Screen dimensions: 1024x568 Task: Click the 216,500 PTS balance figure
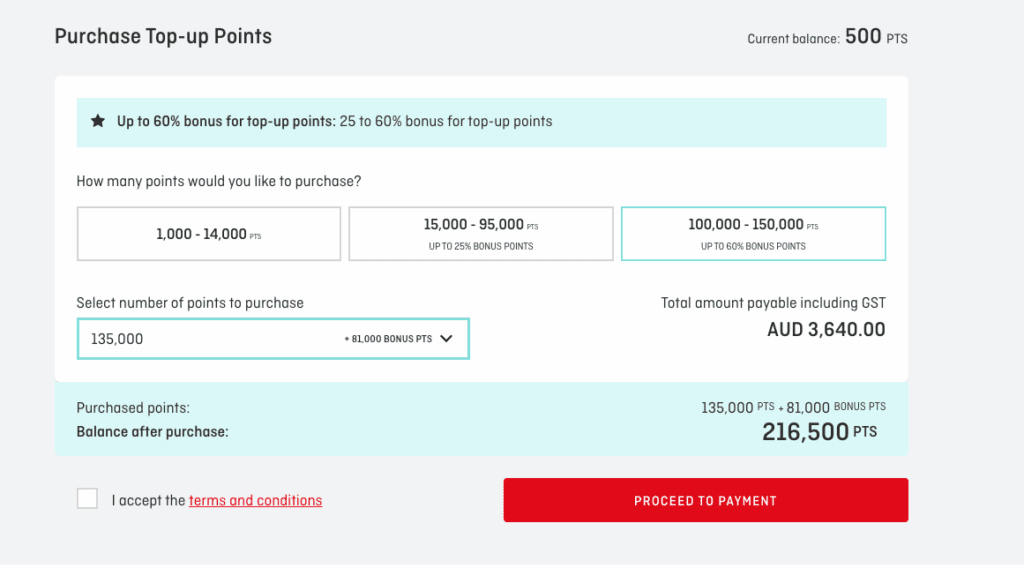(819, 432)
